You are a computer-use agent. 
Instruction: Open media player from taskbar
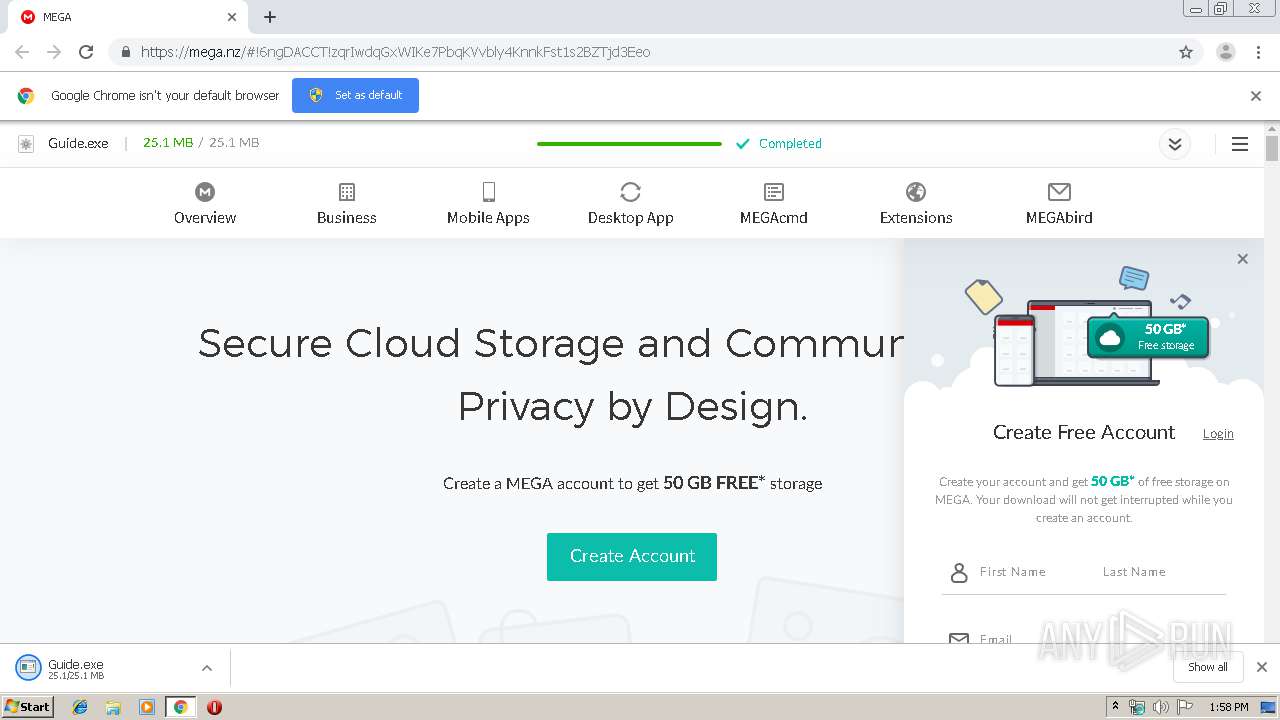(147, 707)
